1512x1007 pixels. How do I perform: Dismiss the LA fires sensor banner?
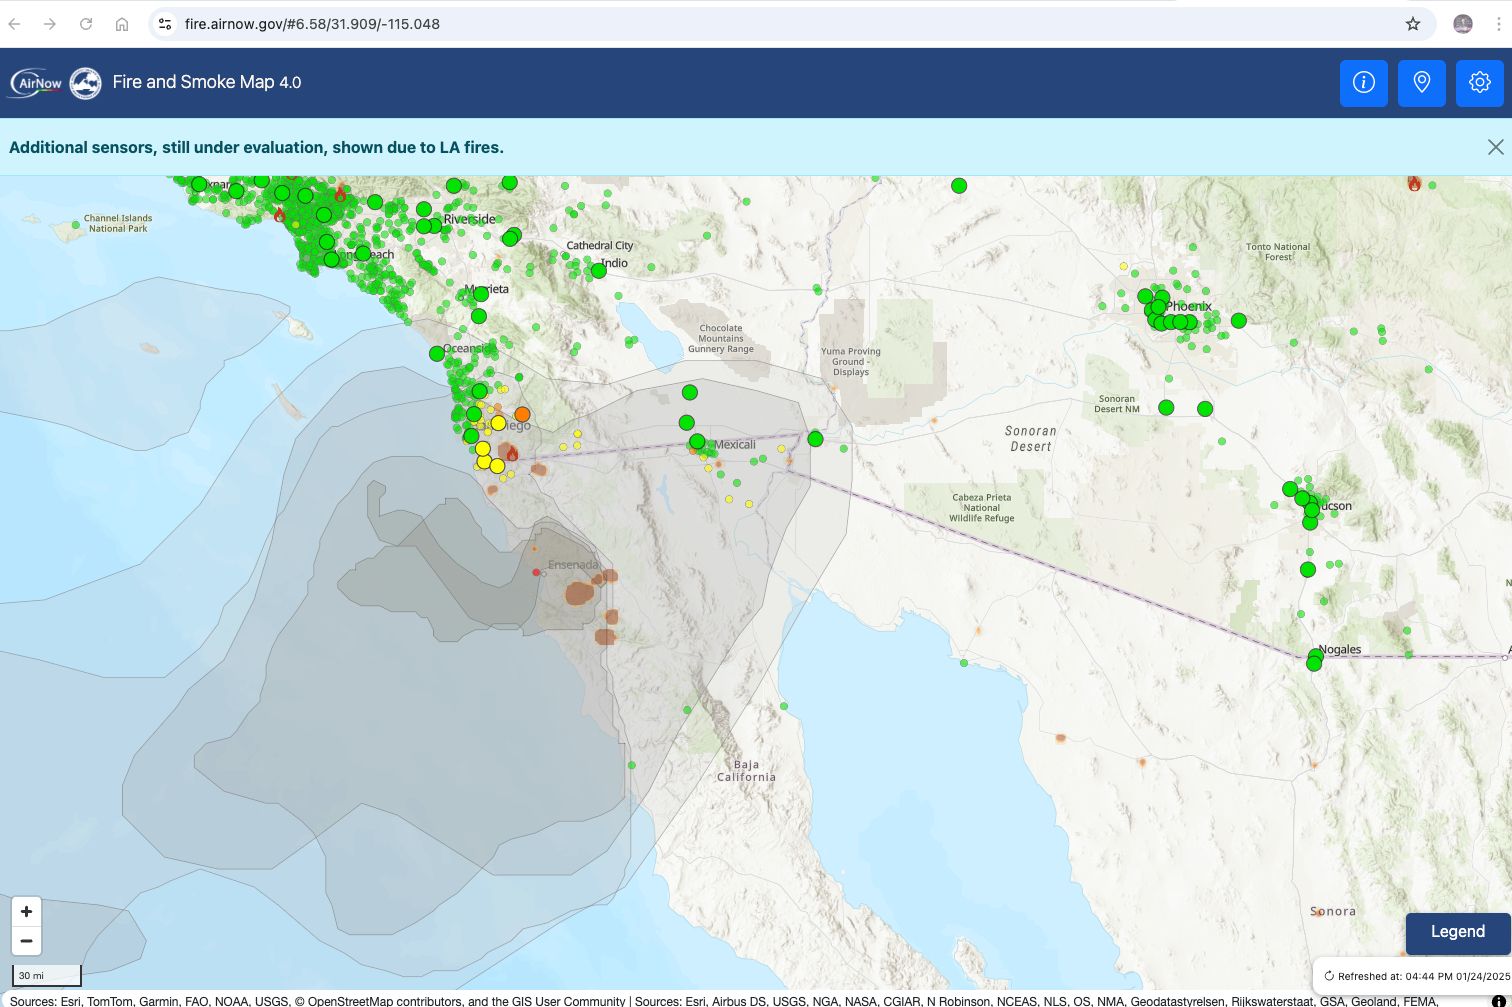tap(1495, 147)
